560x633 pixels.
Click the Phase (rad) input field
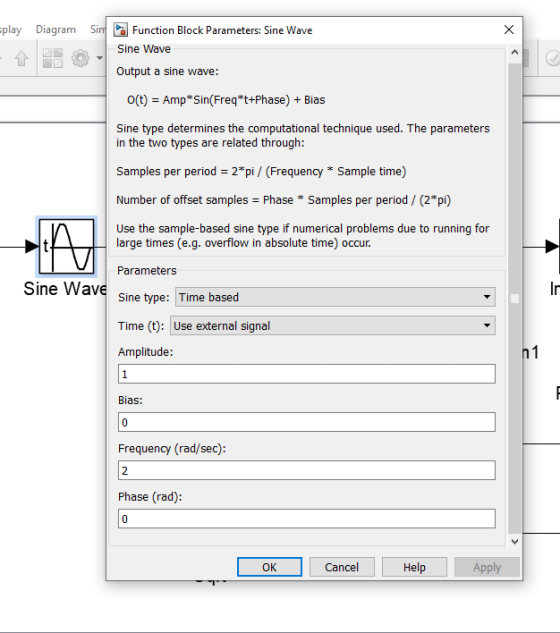tap(306, 518)
